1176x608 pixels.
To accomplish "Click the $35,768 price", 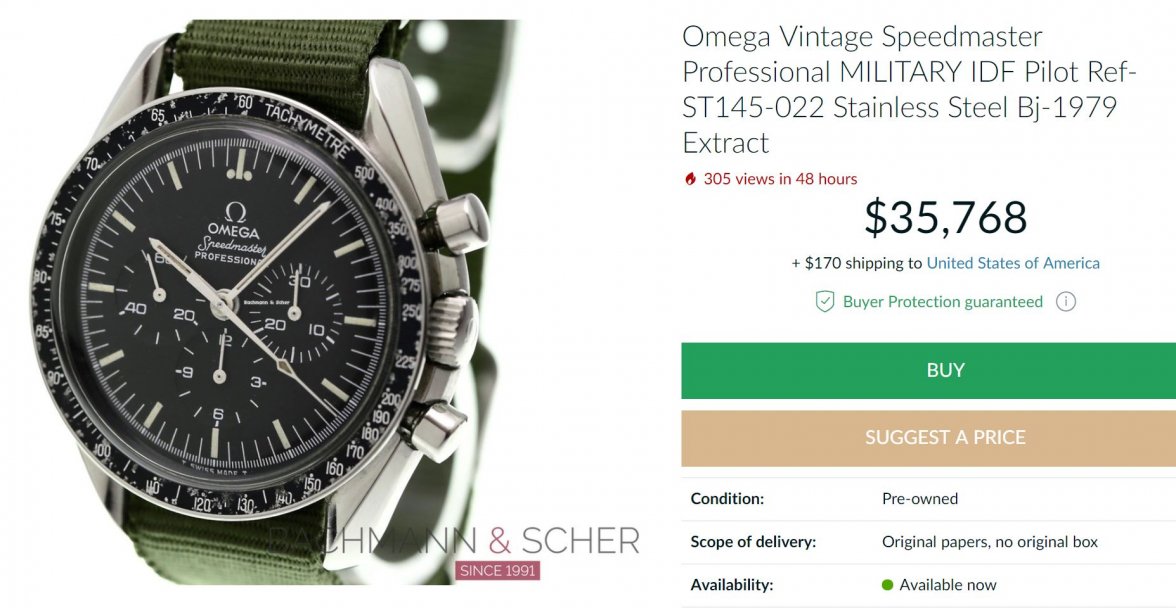I will 945,218.
